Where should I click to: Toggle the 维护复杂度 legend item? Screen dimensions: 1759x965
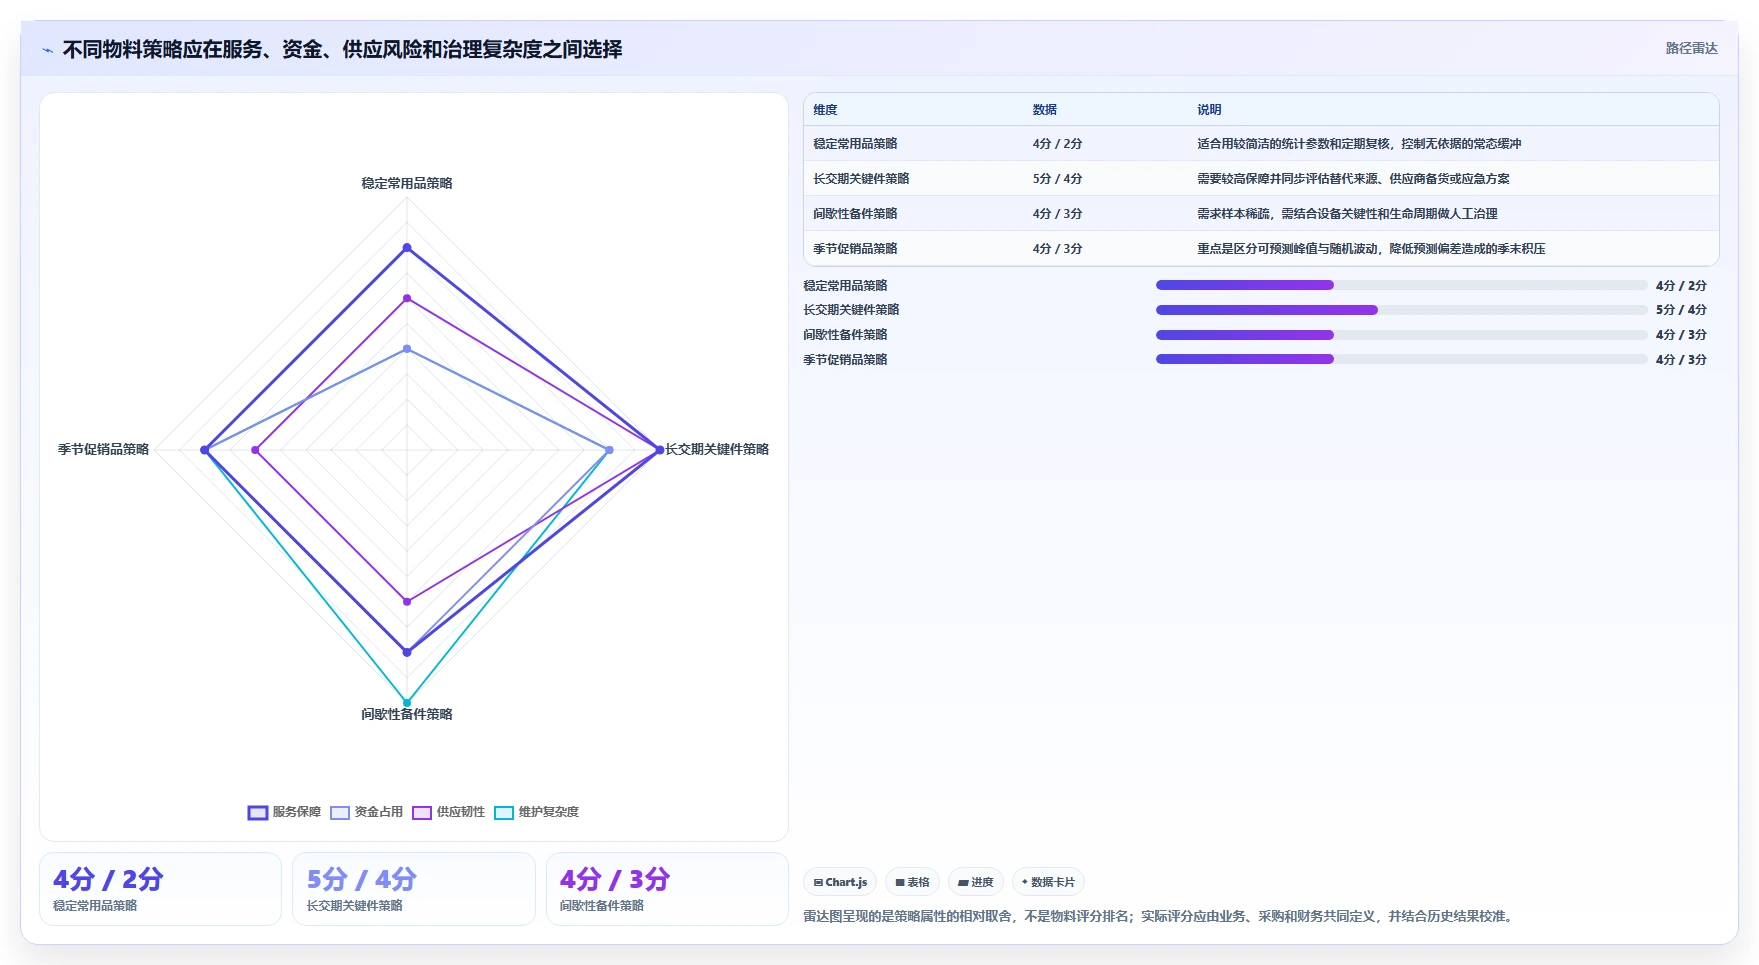click(x=537, y=812)
